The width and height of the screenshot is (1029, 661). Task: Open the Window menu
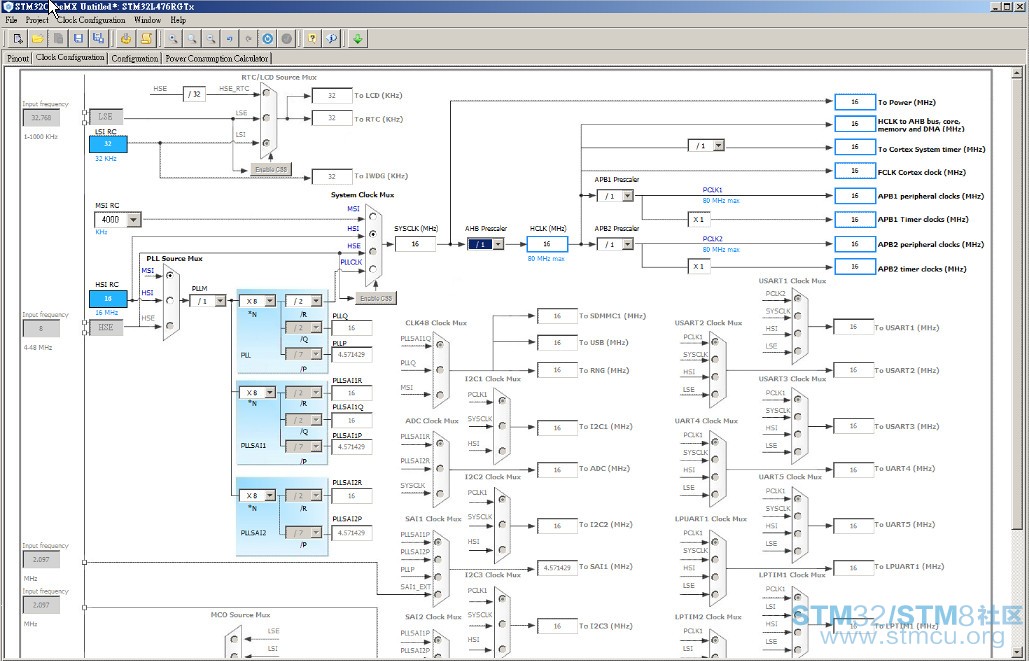[x=147, y=20]
